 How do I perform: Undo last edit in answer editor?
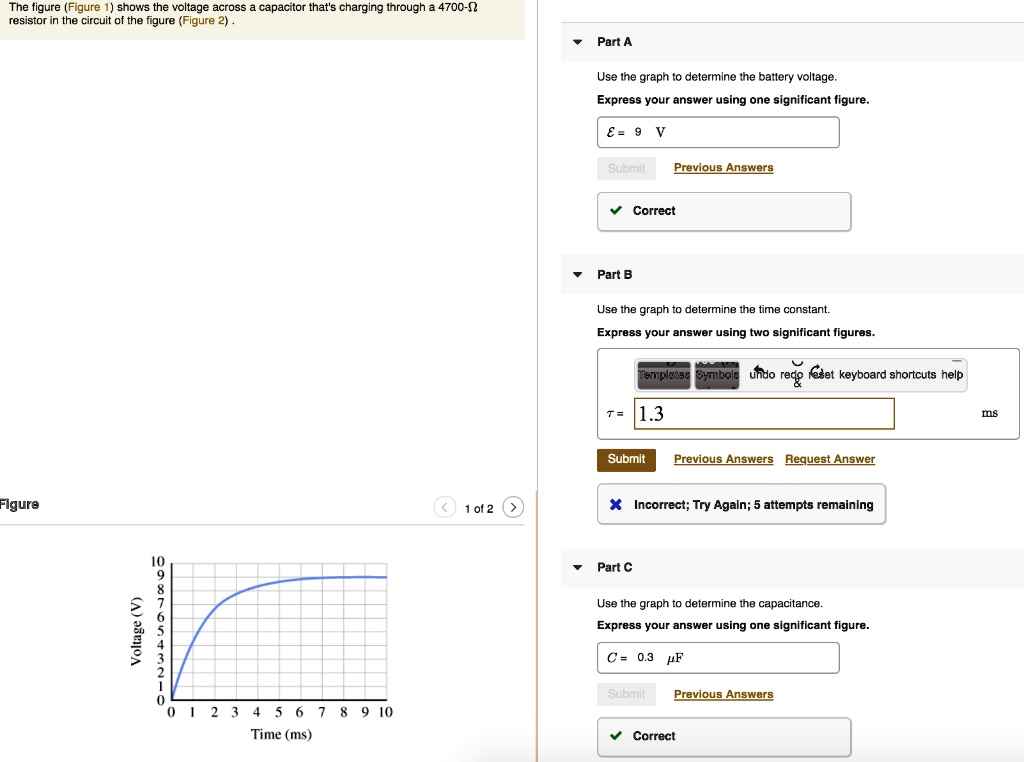761,374
